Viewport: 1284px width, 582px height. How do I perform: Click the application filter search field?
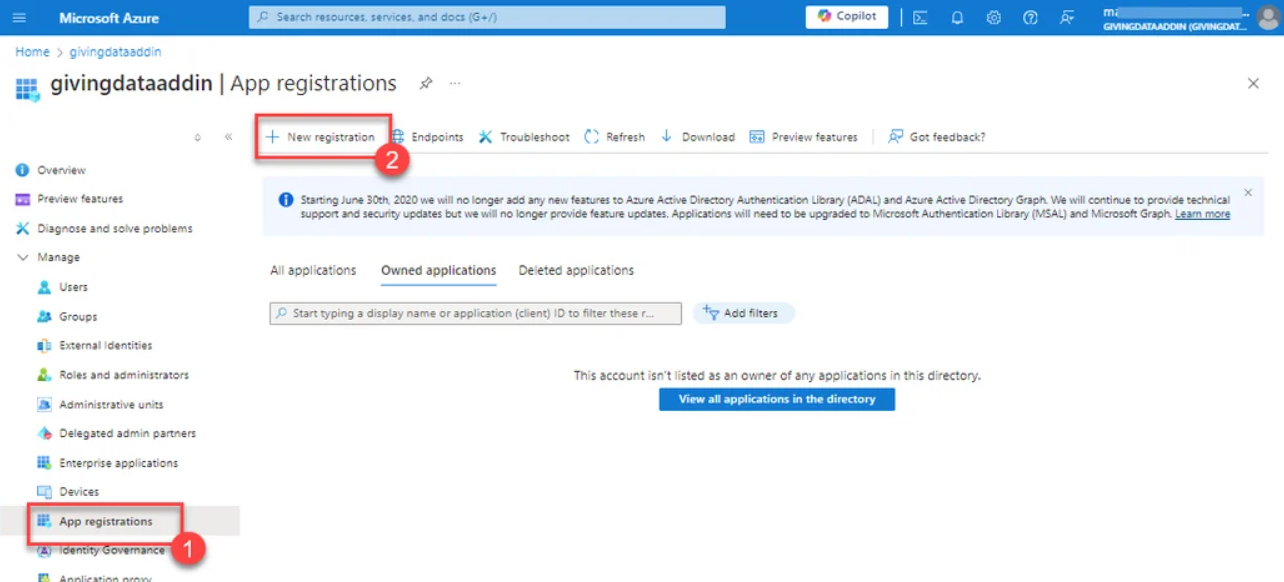pos(476,313)
